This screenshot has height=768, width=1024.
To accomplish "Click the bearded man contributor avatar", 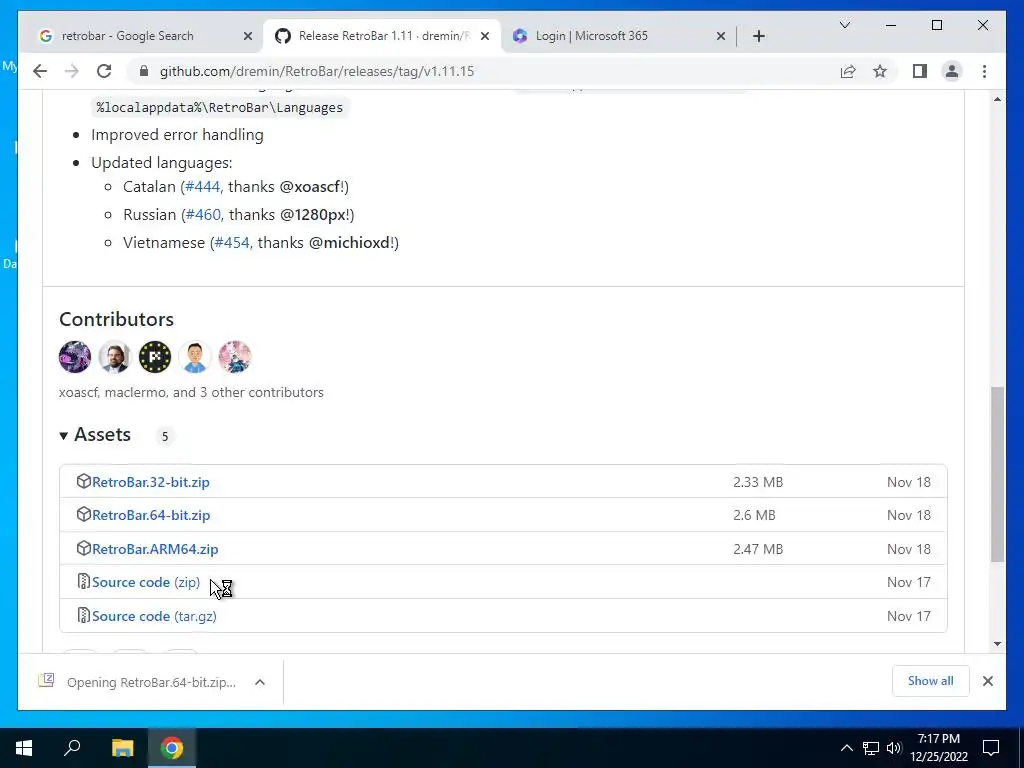I will (x=115, y=357).
